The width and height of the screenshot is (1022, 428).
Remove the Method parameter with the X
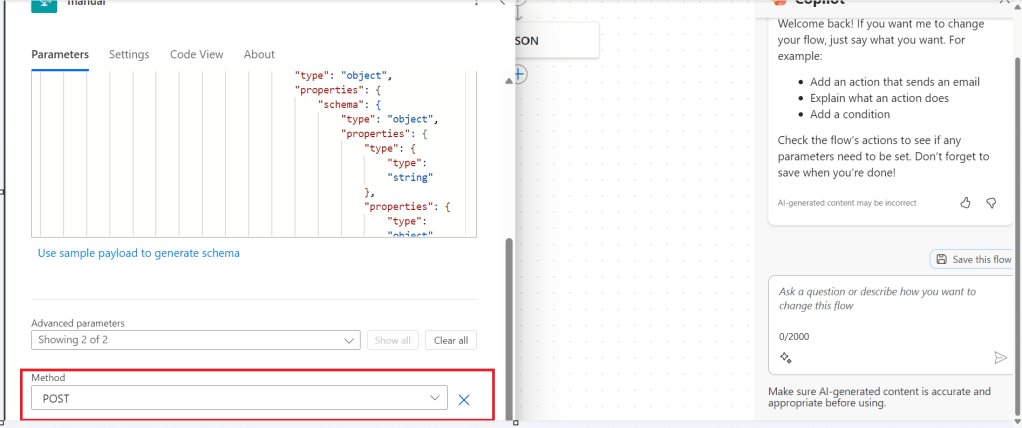[x=464, y=399]
